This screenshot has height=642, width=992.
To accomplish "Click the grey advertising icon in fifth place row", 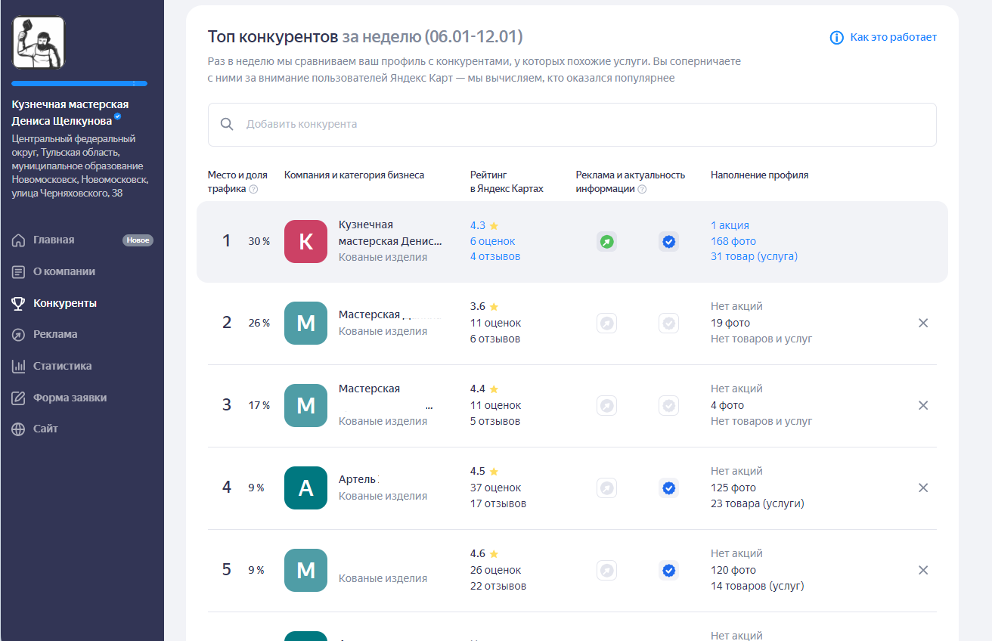I will (x=607, y=571).
